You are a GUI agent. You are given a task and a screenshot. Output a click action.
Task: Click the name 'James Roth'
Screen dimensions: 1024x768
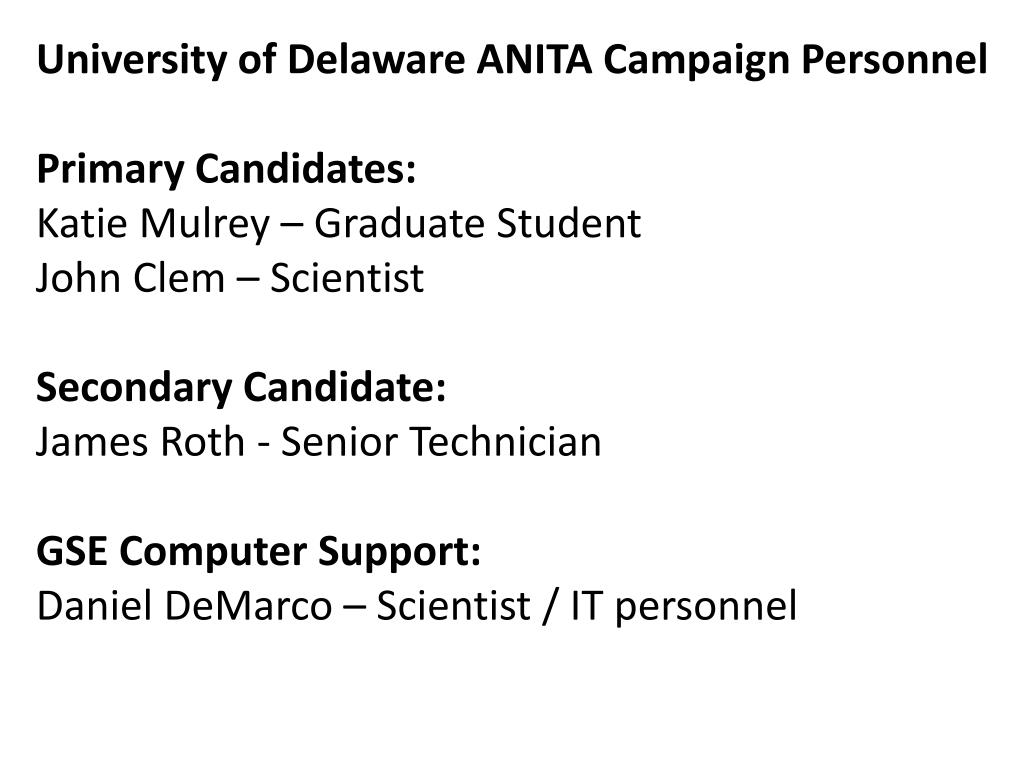point(140,441)
